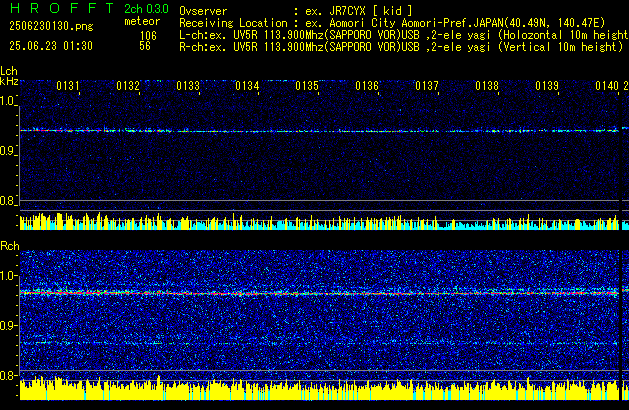Click the 'meteor' label

[142, 21]
